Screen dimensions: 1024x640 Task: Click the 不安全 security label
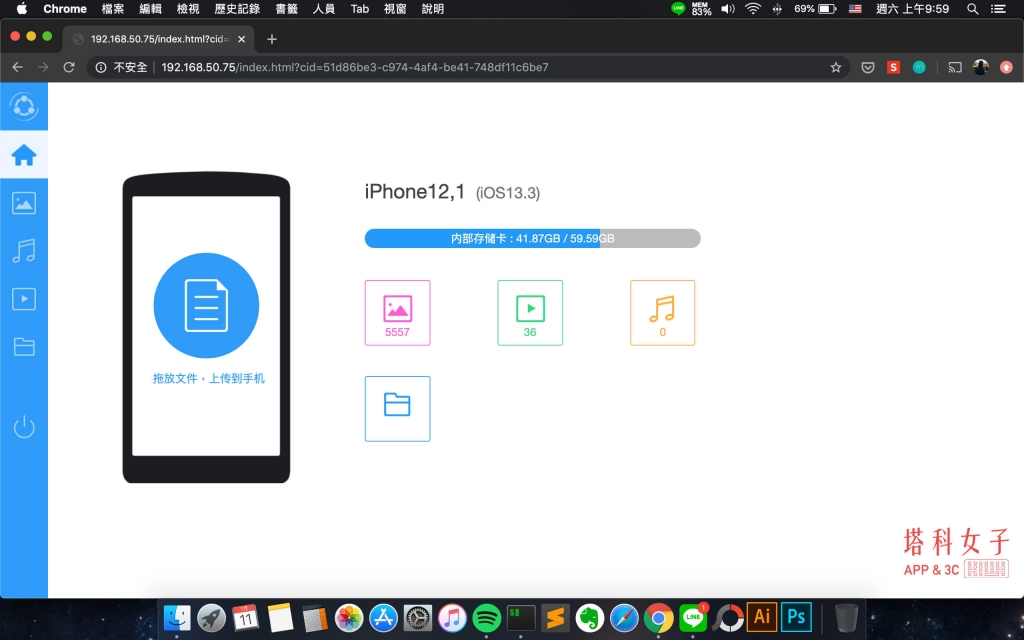(132, 67)
